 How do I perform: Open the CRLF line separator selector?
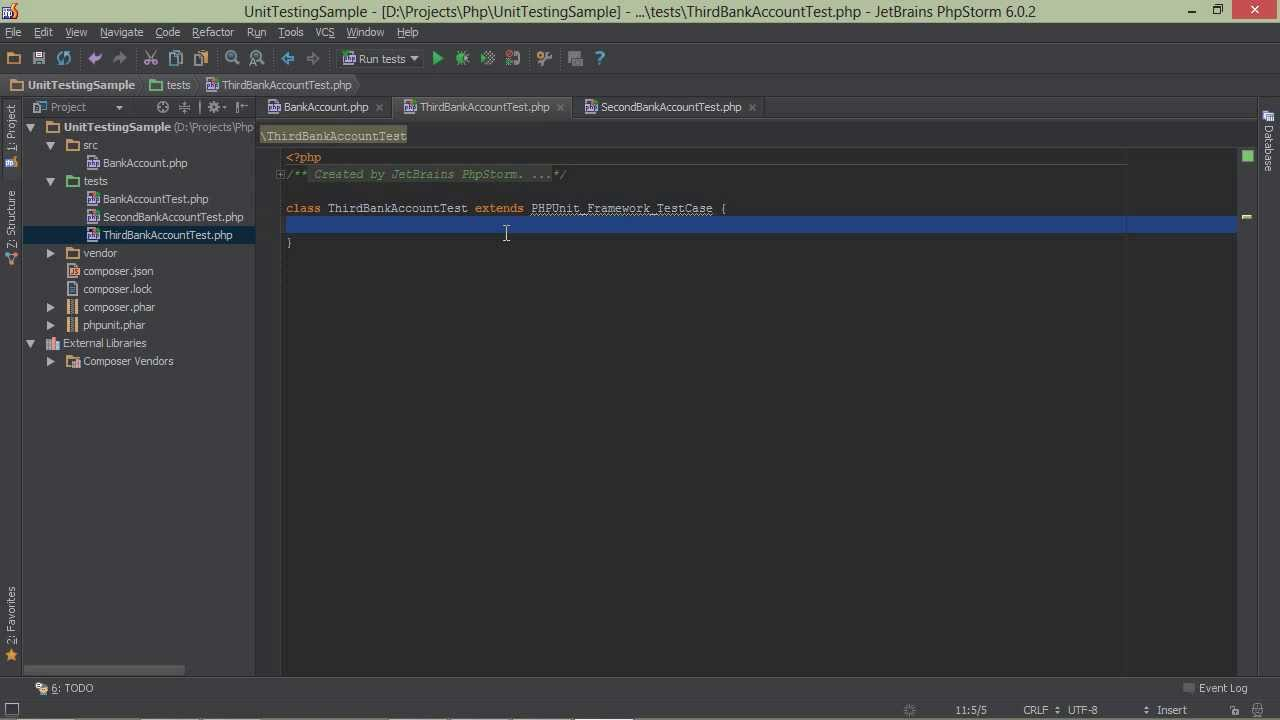[1041, 710]
